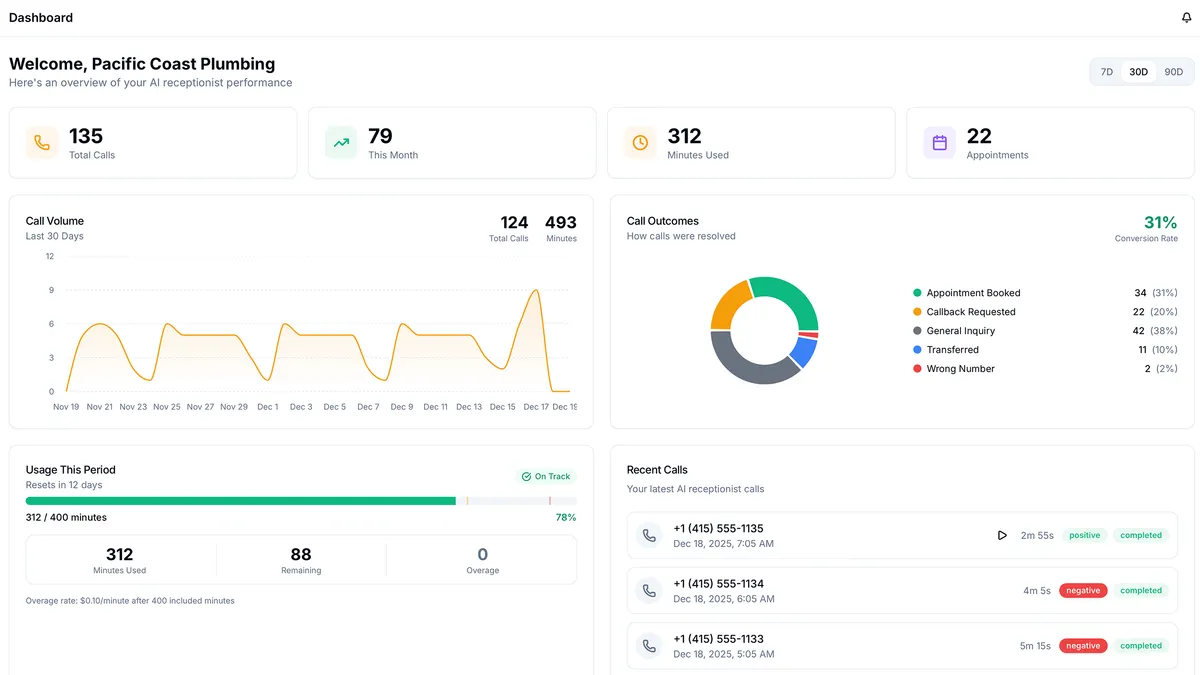Switch to the 90D time range
The width and height of the screenshot is (1200, 675).
click(x=1173, y=71)
